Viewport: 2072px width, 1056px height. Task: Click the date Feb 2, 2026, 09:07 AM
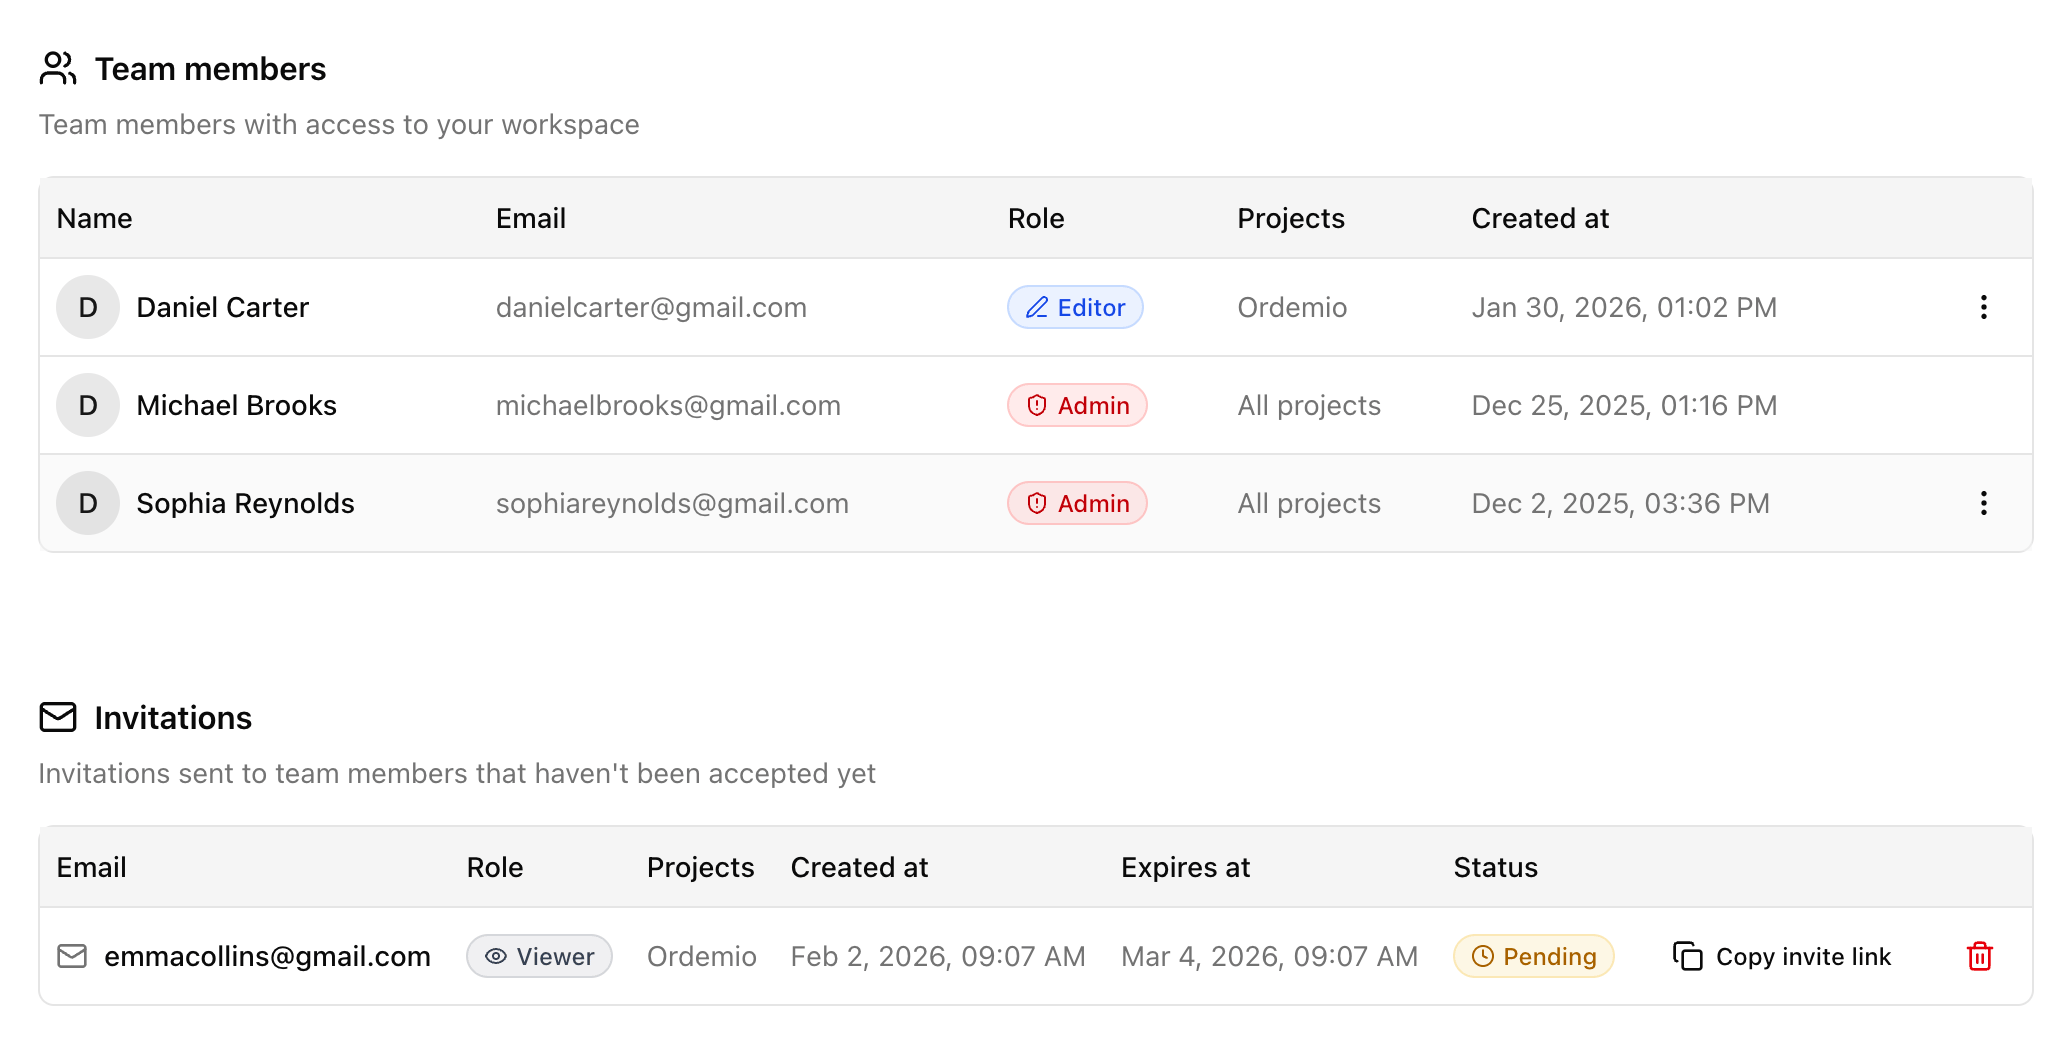pos(938,956)
